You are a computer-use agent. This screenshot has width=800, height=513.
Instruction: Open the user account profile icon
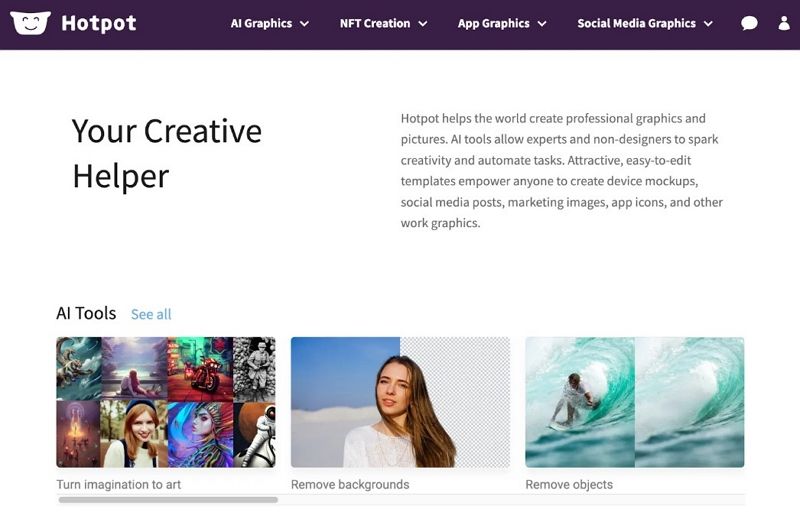784,23
